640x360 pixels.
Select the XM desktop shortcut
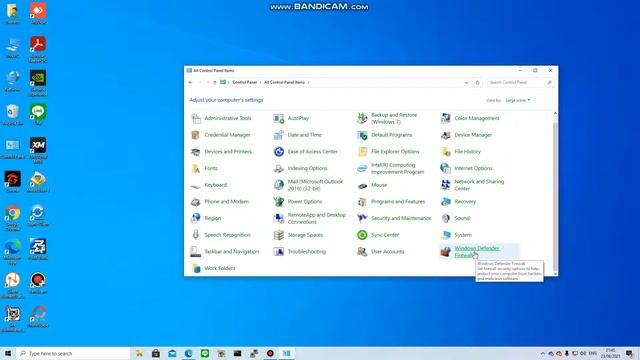[38, 150]
